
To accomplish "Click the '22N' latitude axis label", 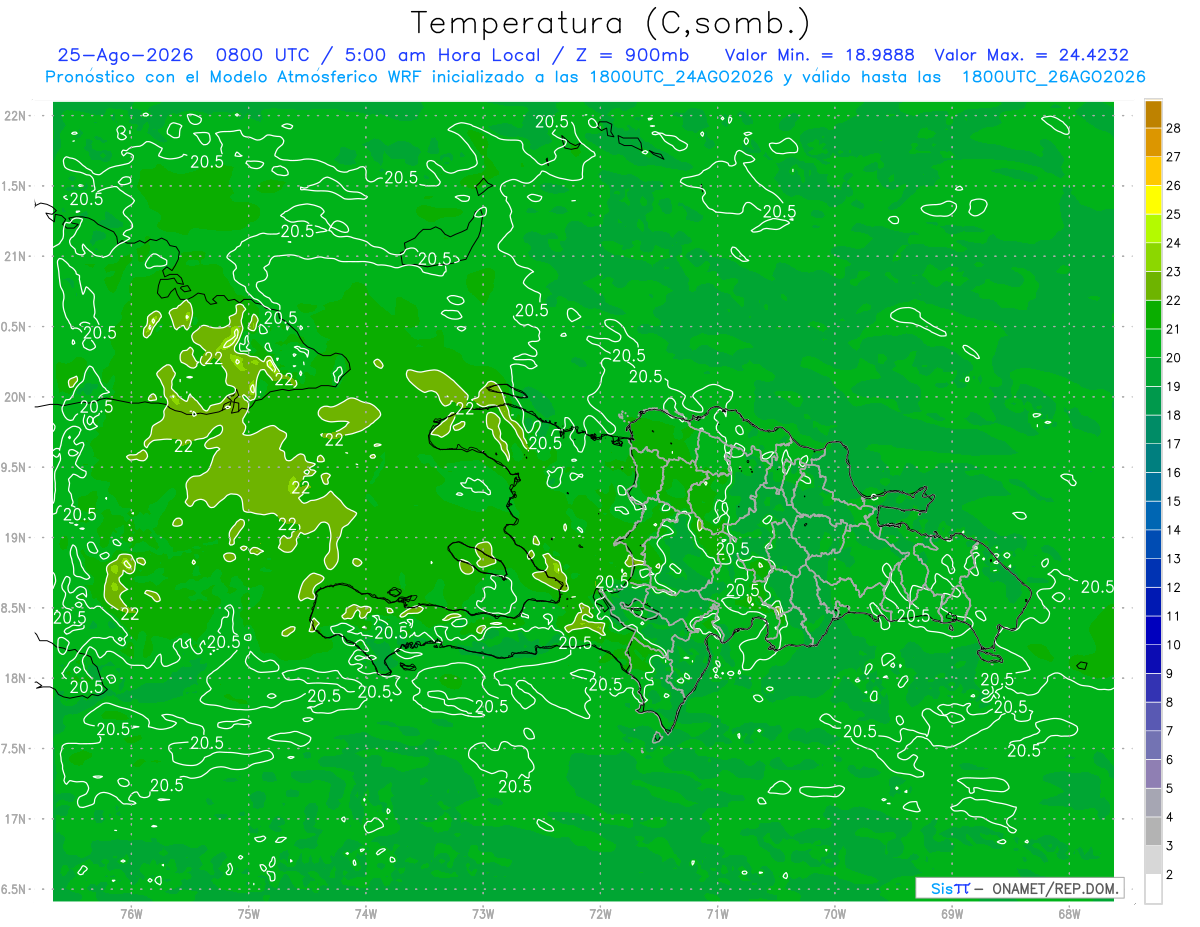I will pyautogui.click(x=16, y=116).
